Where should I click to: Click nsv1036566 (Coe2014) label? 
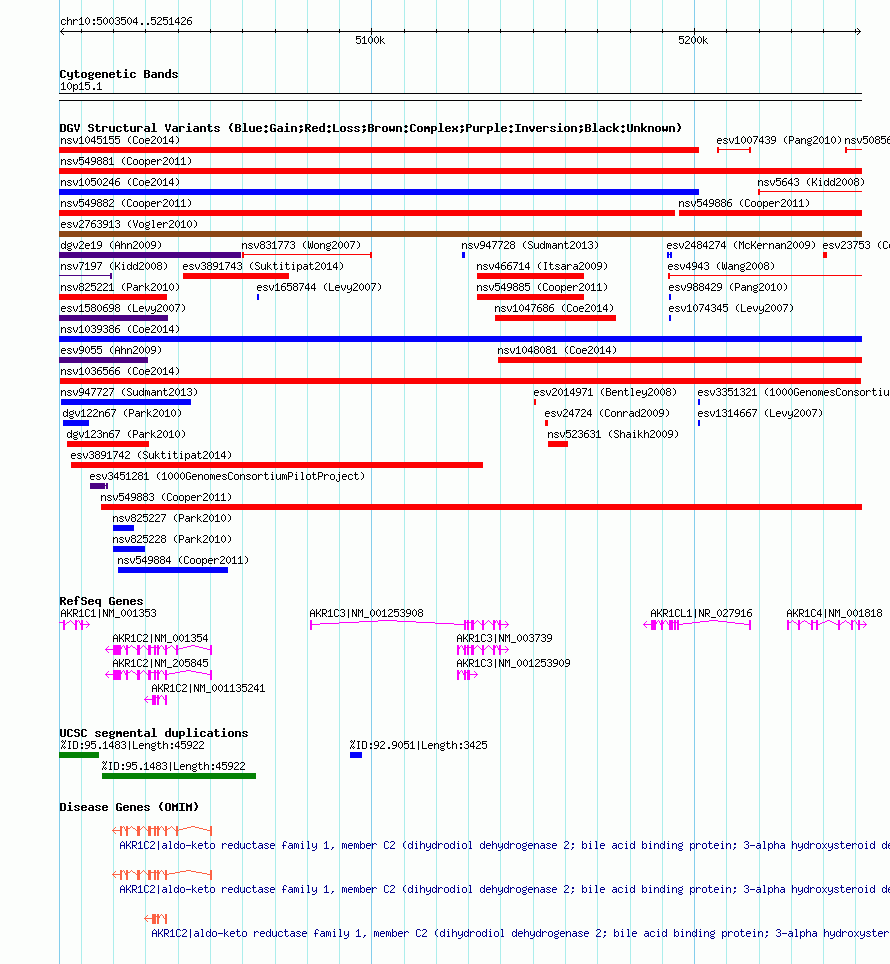point(120,371)
